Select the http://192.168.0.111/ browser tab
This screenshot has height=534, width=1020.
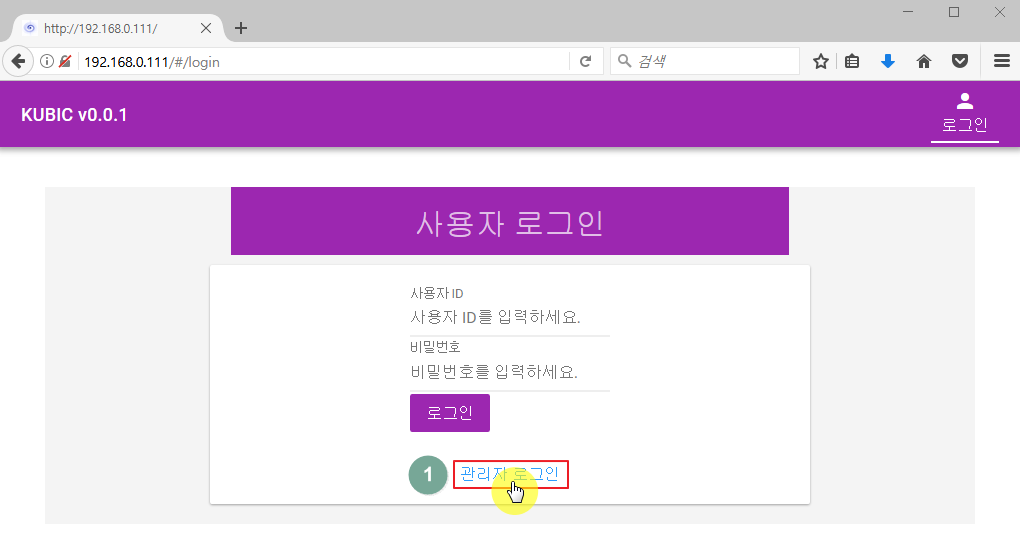point(110,28)
